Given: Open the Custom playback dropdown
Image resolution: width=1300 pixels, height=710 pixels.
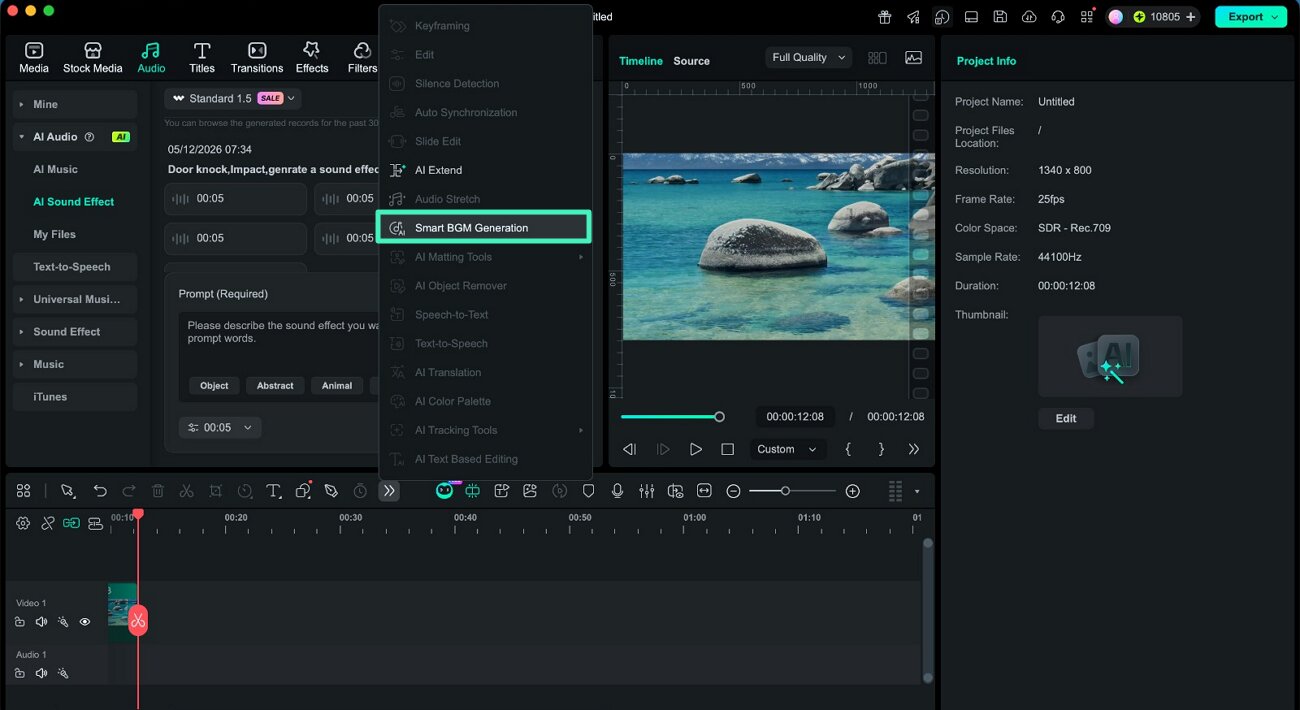Looking at the screenshot, I should click(788, 449).
